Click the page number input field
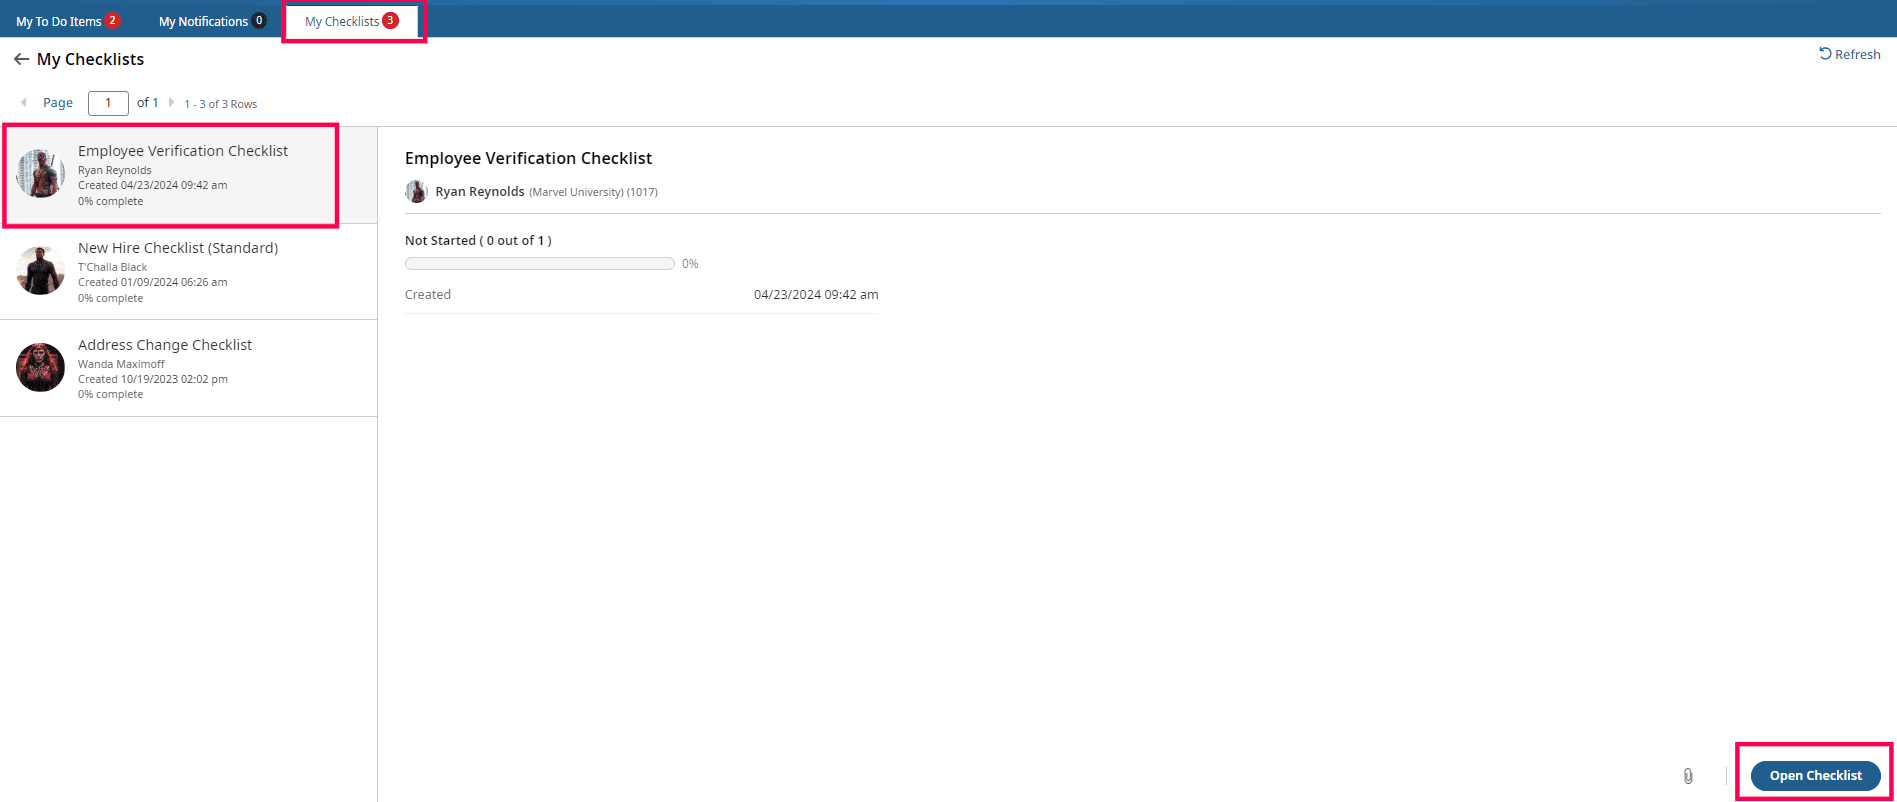Image resolution: width=1897 pixels, height=802 pixels. (x=108, y=103)
